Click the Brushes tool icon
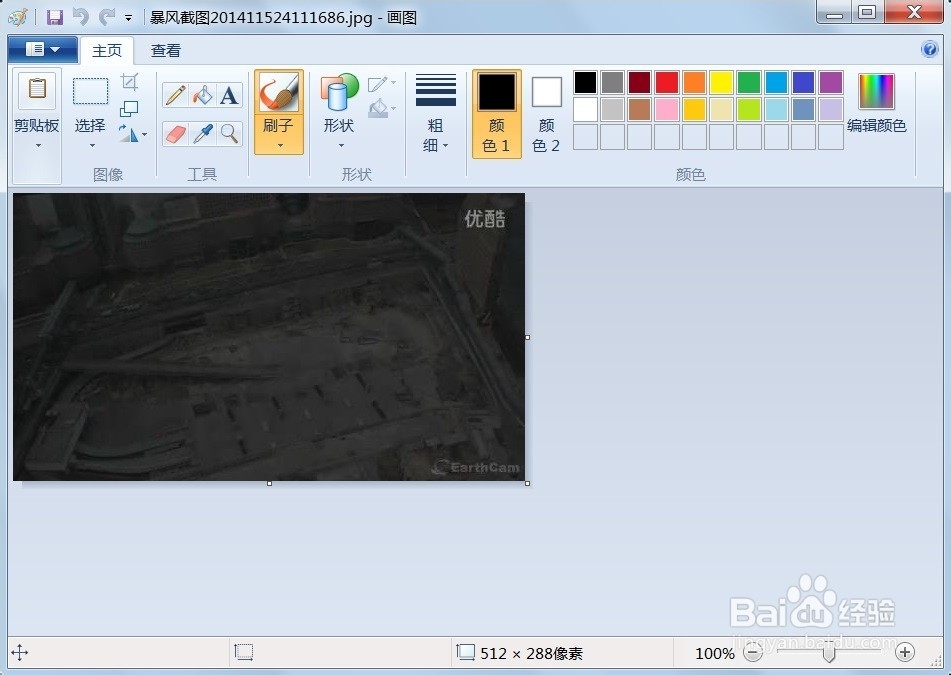This screenshot has width=951, height=675. (278, 92)
